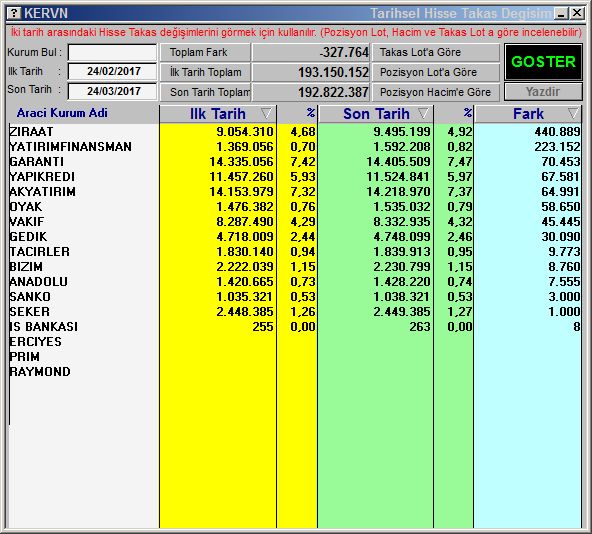Click VAKIF's Ilk Tarih value 8.287.490
This screenshot has height=534, width=592.
coord(245,222)
